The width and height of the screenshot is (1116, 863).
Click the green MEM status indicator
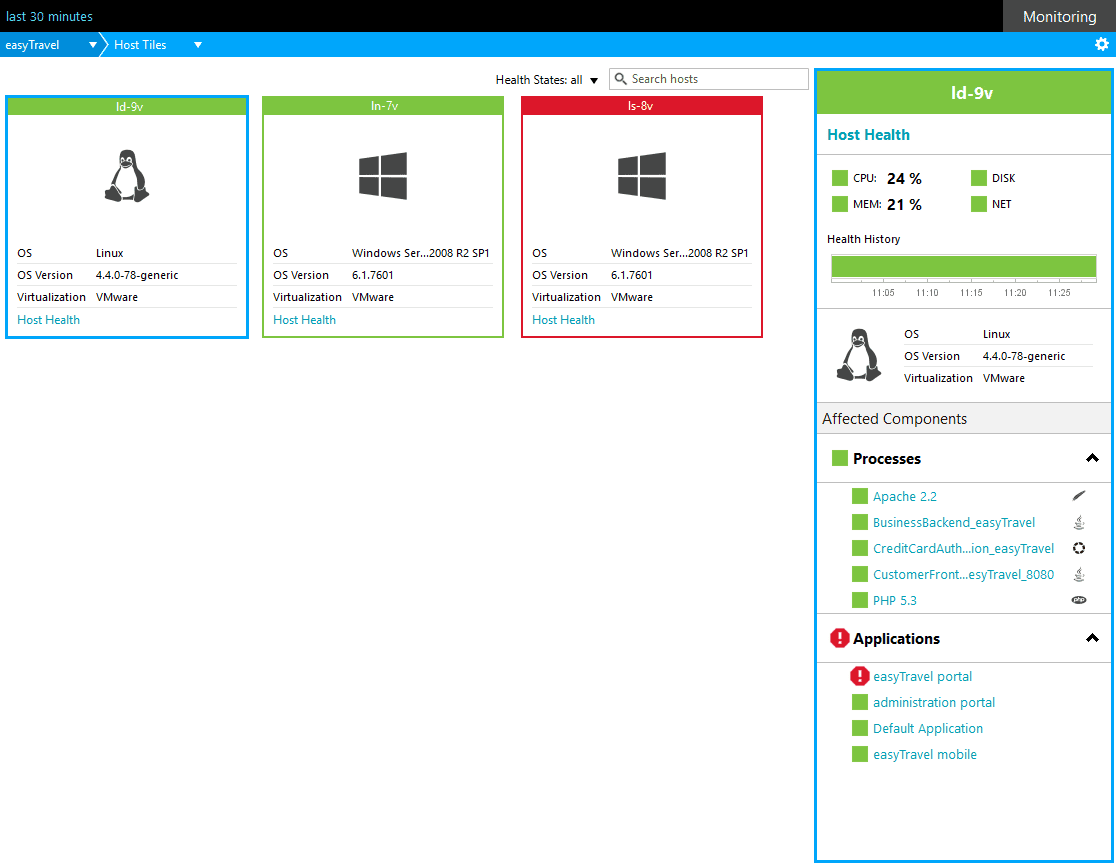840,204
